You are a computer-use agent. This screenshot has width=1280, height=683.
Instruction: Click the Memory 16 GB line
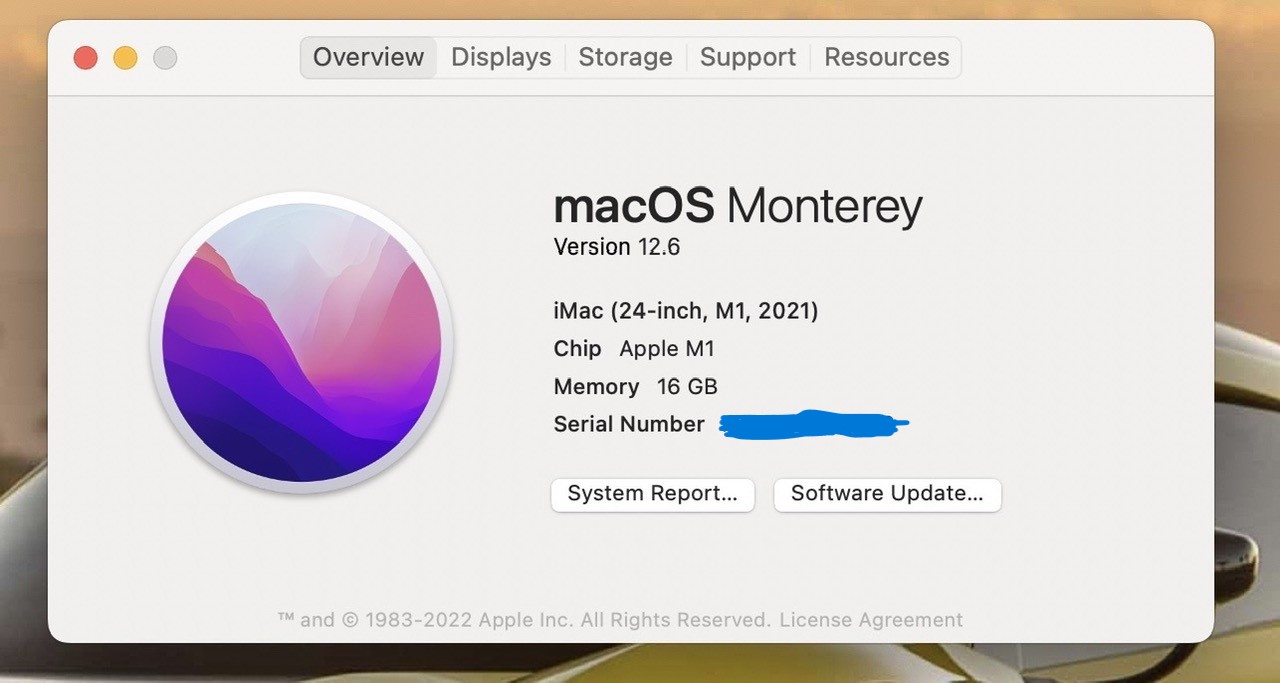pyautogui.click(x=635, y=387)
